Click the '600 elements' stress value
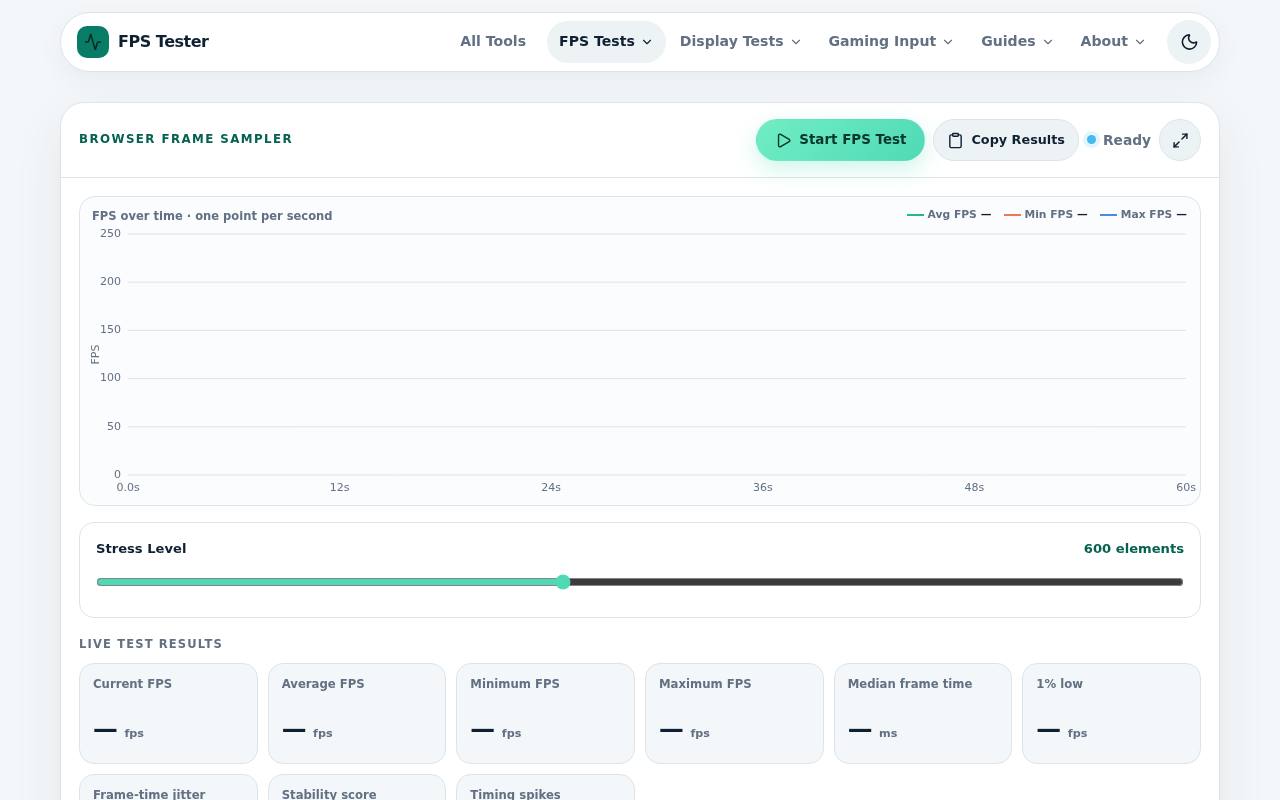This screenshot has width=1280, height=800. click(x=1134, y=549)
